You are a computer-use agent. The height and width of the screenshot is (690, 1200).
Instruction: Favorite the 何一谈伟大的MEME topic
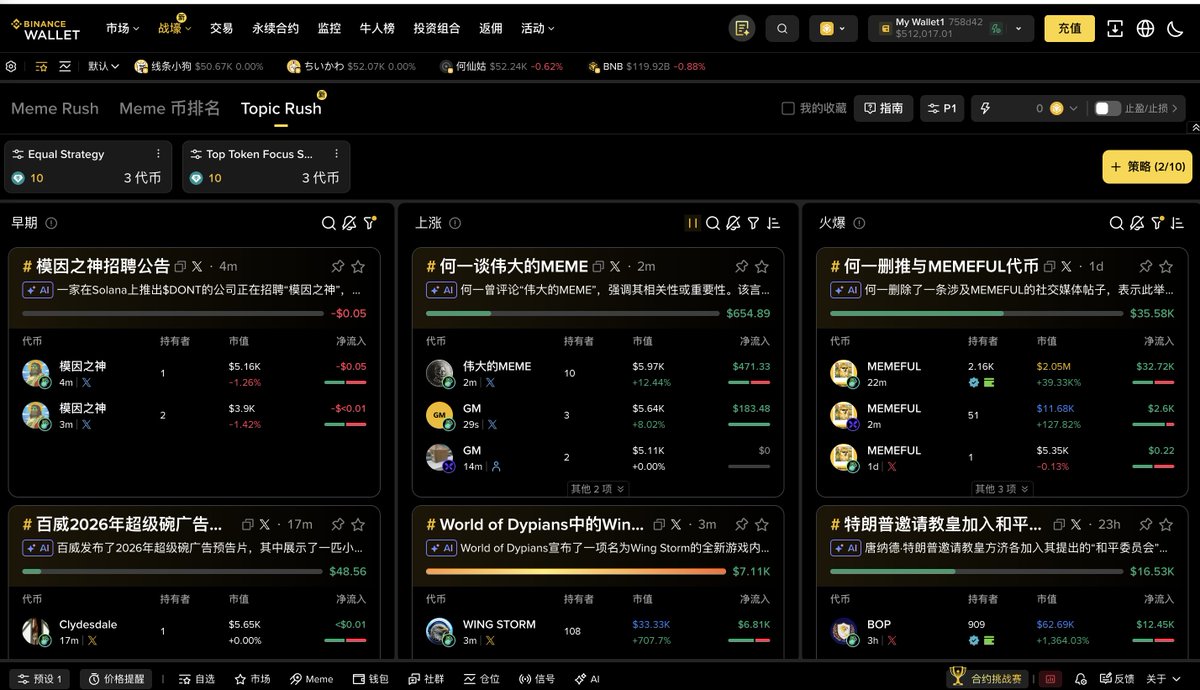pyautogui.click(x=762, y=266)
